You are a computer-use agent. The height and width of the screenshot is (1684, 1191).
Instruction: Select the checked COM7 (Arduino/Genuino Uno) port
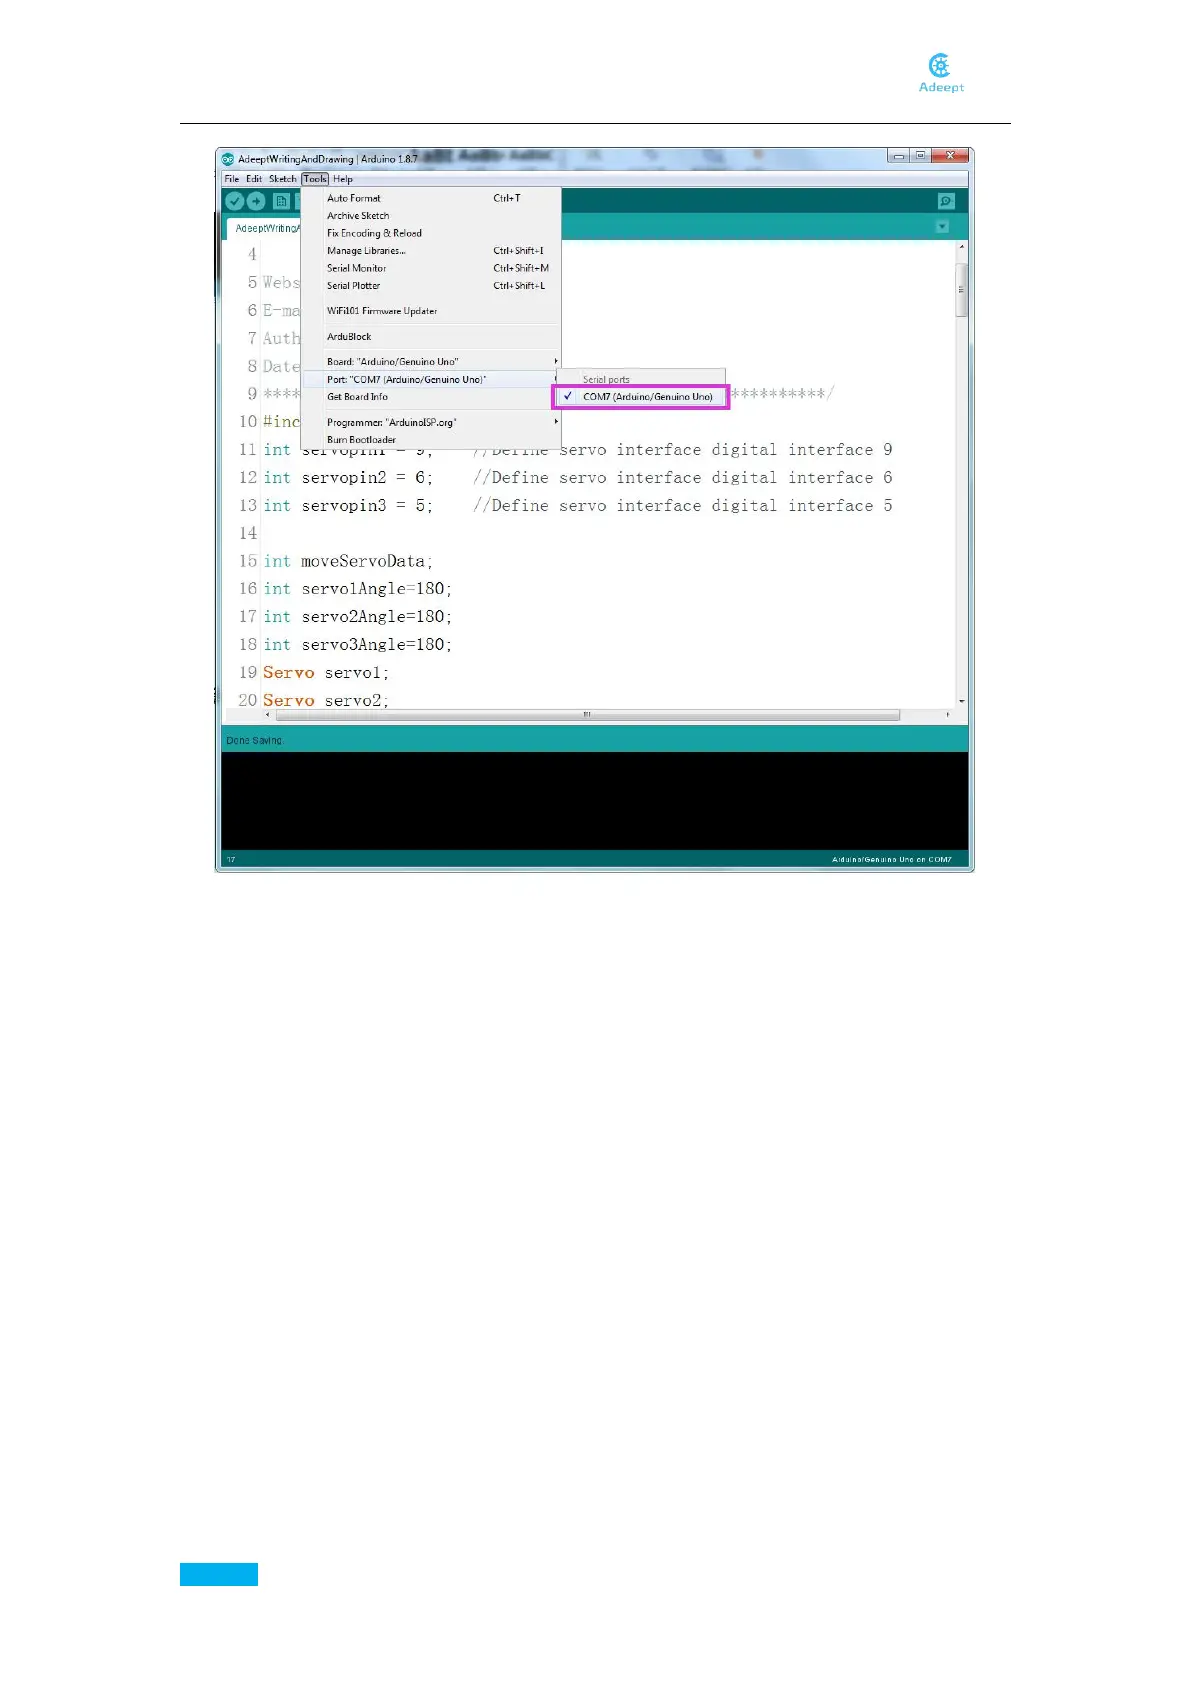(x=641, y=397)
